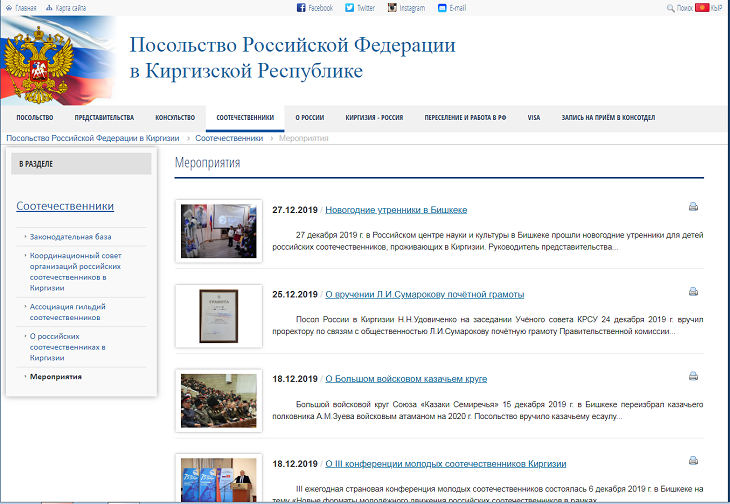
Task: Open the Карта сайта link
Action: click(x=64, y=8)
